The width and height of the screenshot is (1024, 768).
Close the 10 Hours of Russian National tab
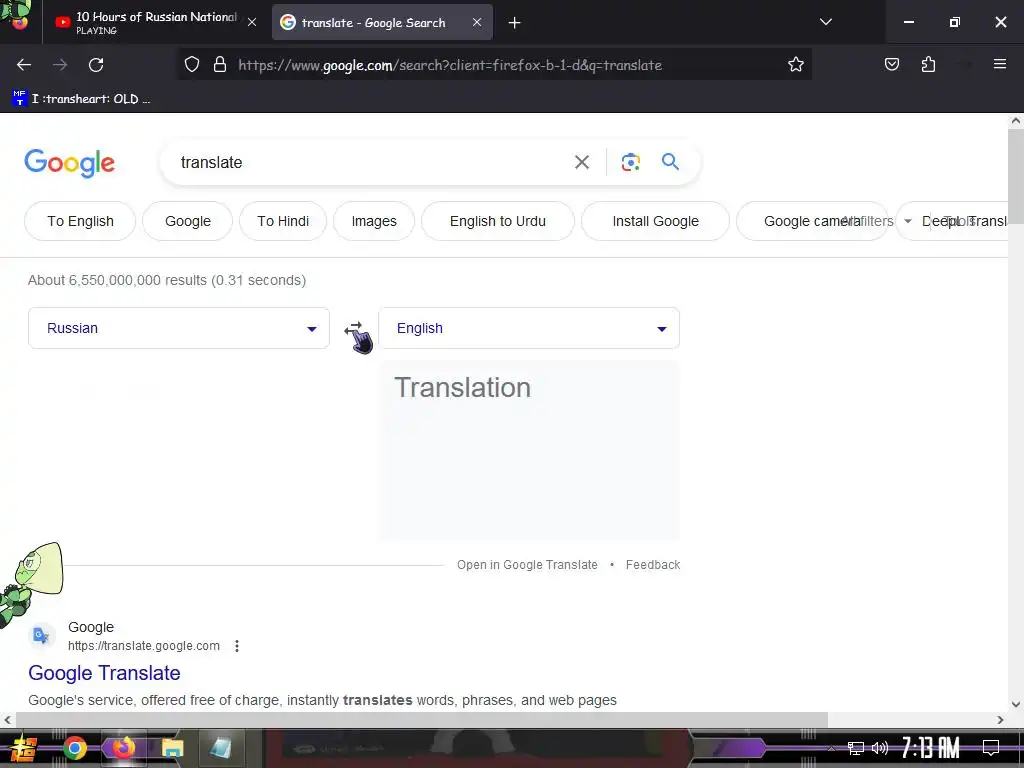tap(252, 22)
